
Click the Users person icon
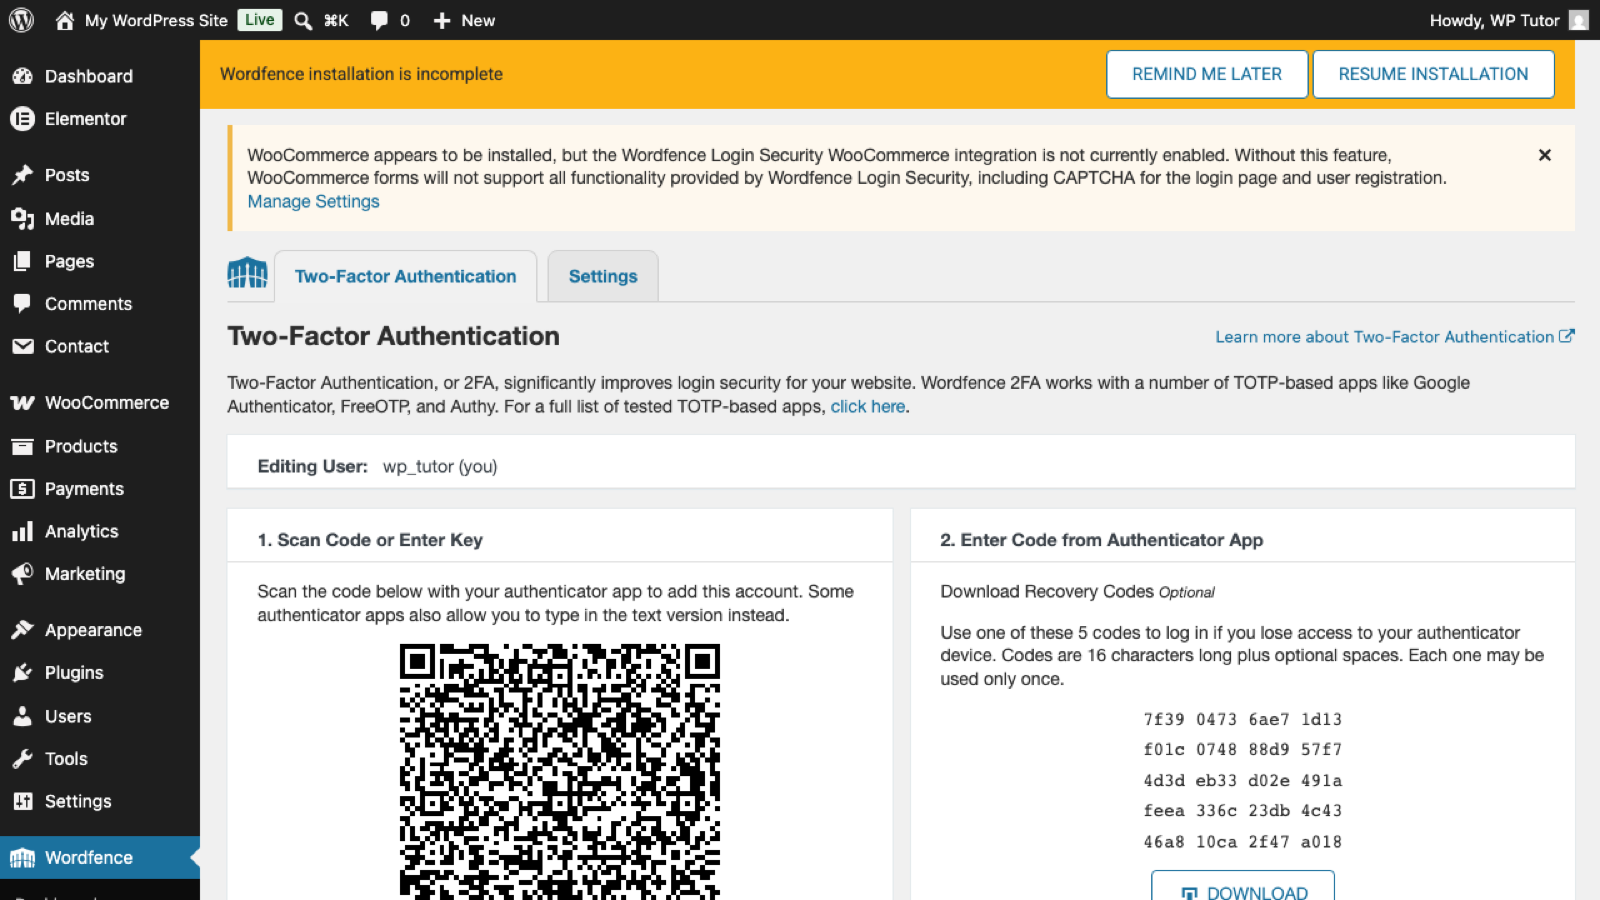[x=22, y=716]
